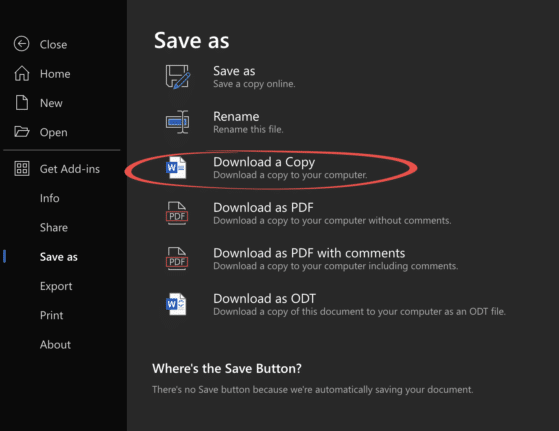Click the PDF icon for Download as PDF
The width and height of the screenshot is (559, 431).
point(177,213)
